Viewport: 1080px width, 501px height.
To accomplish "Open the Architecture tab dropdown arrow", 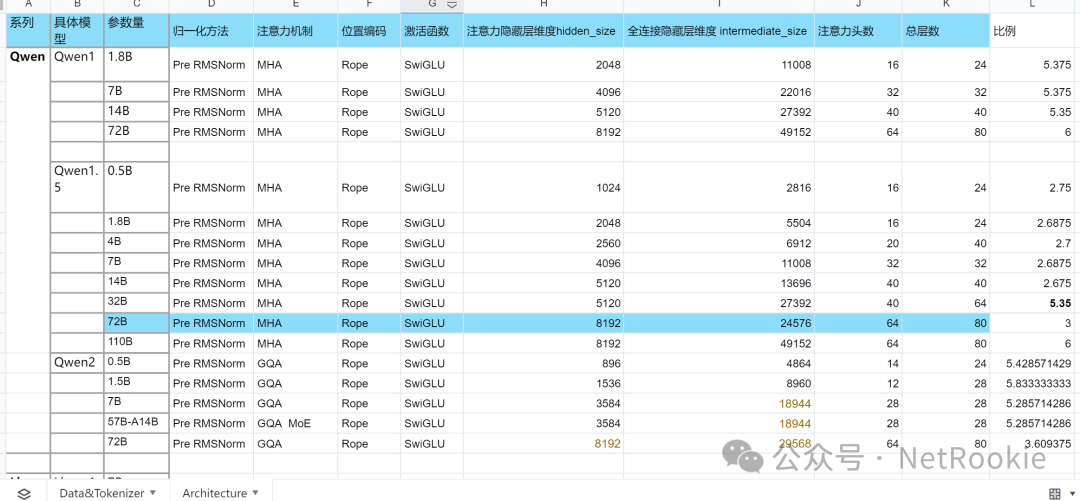I will pyautogui.click(x=256, y=493).
